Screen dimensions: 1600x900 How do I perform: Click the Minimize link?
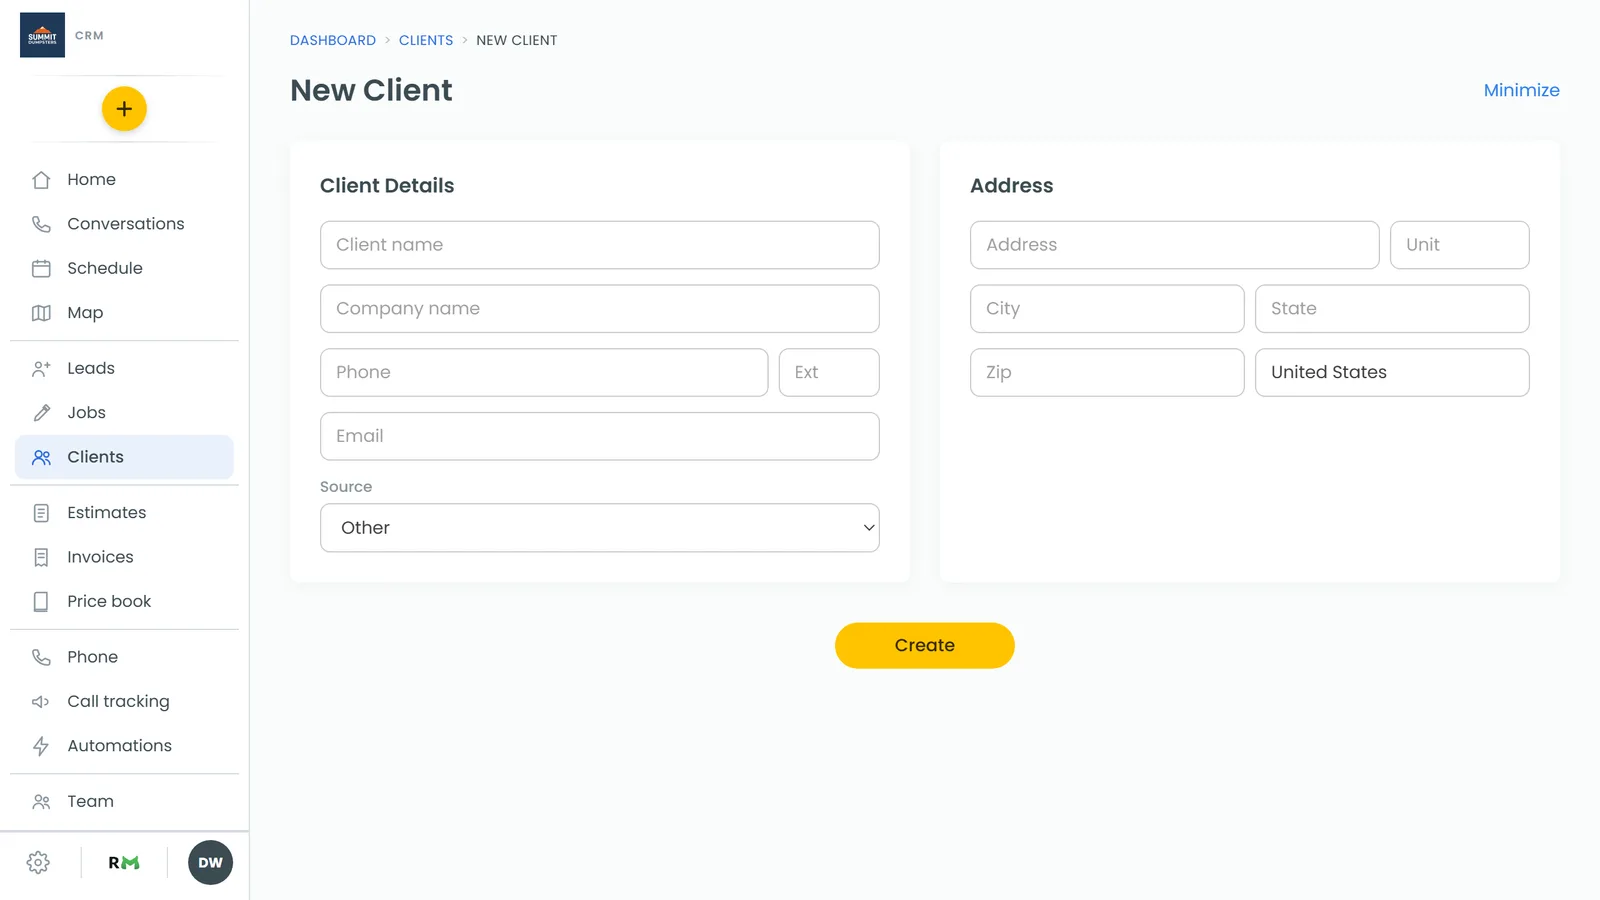pos(1521,90)
